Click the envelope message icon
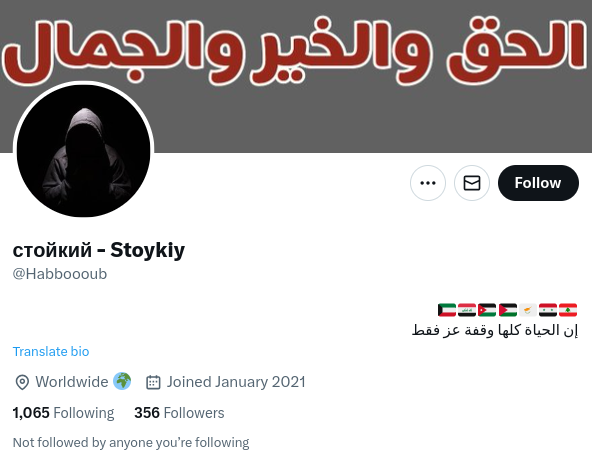The width and height of the screenshot is (592, 468). 472,183
